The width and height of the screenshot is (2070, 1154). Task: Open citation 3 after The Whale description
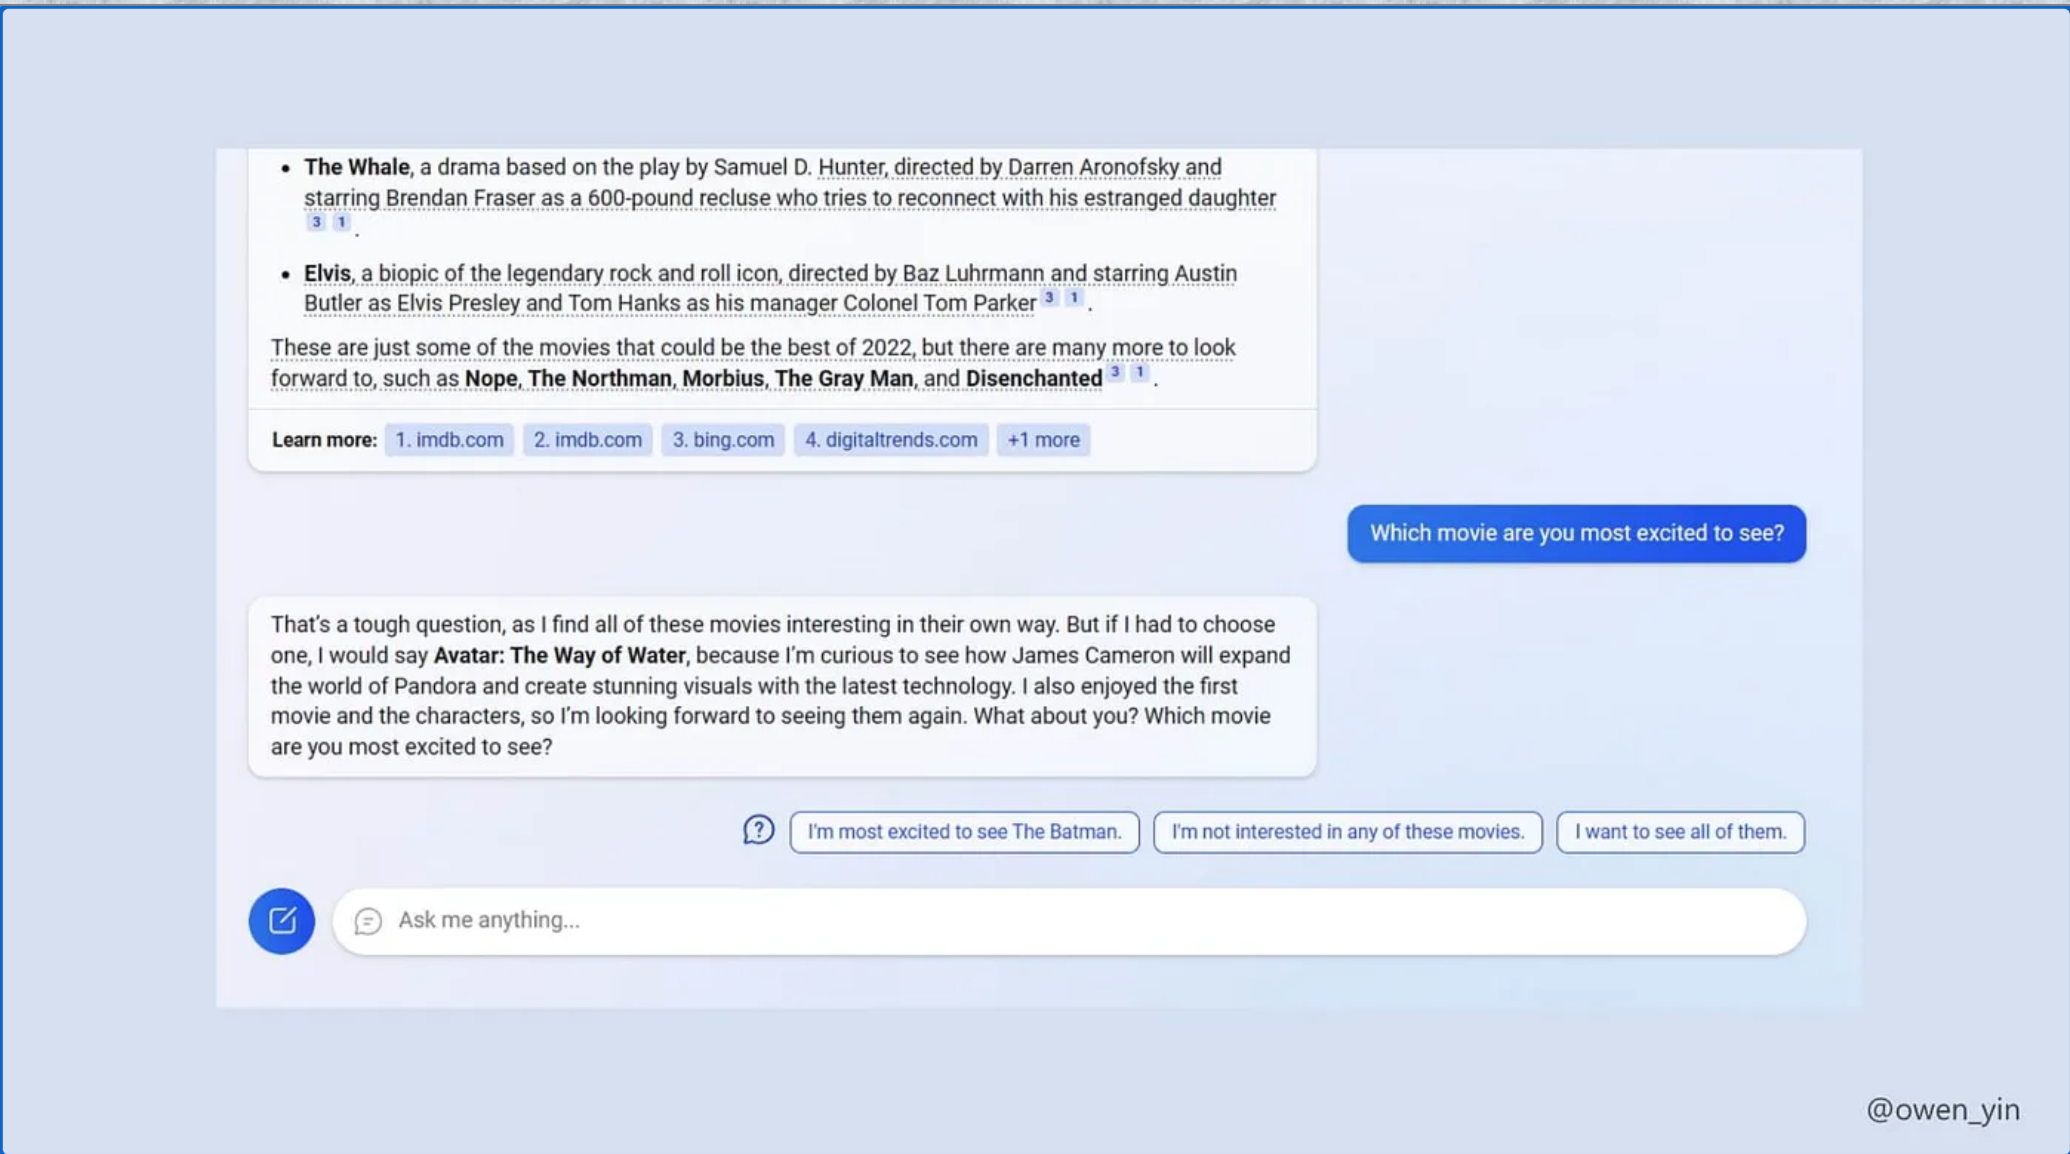click(316, 222)
